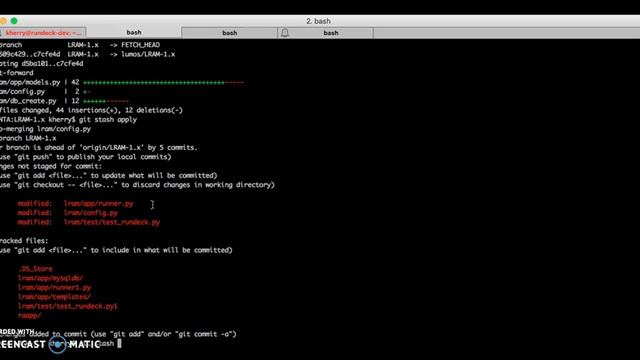Click the "merging lram/config.py" output line

[x=46, y=129]
